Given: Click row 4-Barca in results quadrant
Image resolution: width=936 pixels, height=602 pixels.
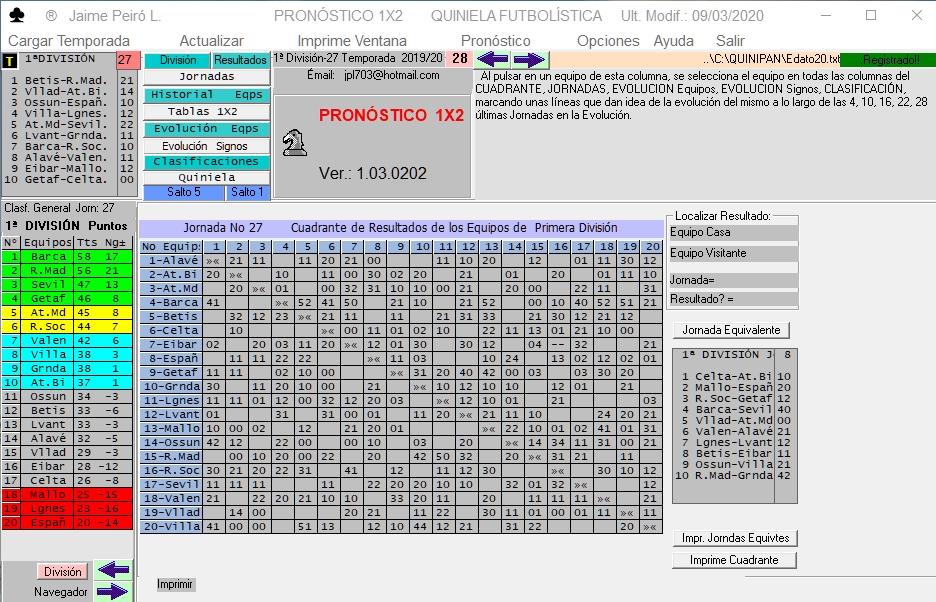Looking at the screenshot, I should (x=171, y=303).
